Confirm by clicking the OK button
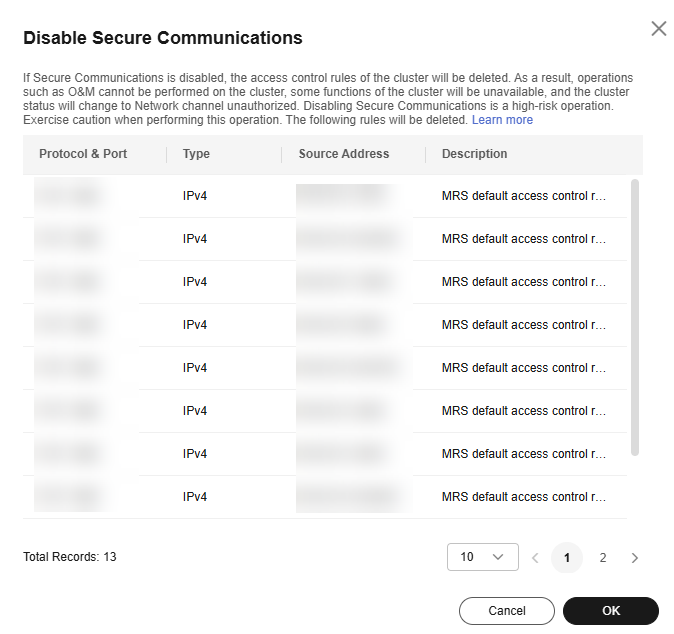The height and width of the screenshot is (634, 674). click(611, 611)
